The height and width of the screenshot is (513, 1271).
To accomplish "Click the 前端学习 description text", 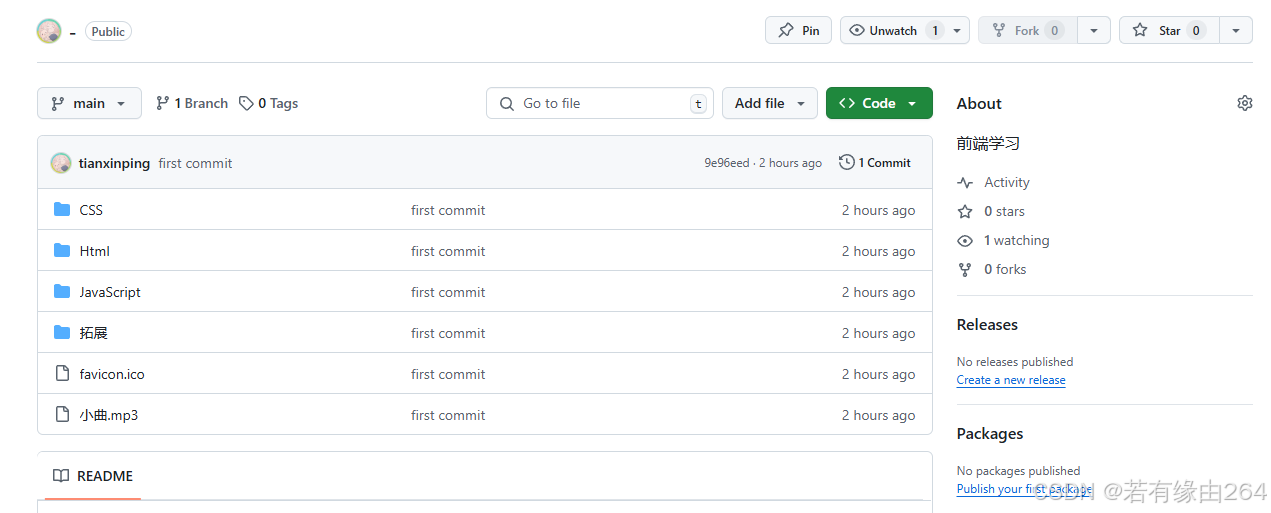I will click(x=988, y=143).
